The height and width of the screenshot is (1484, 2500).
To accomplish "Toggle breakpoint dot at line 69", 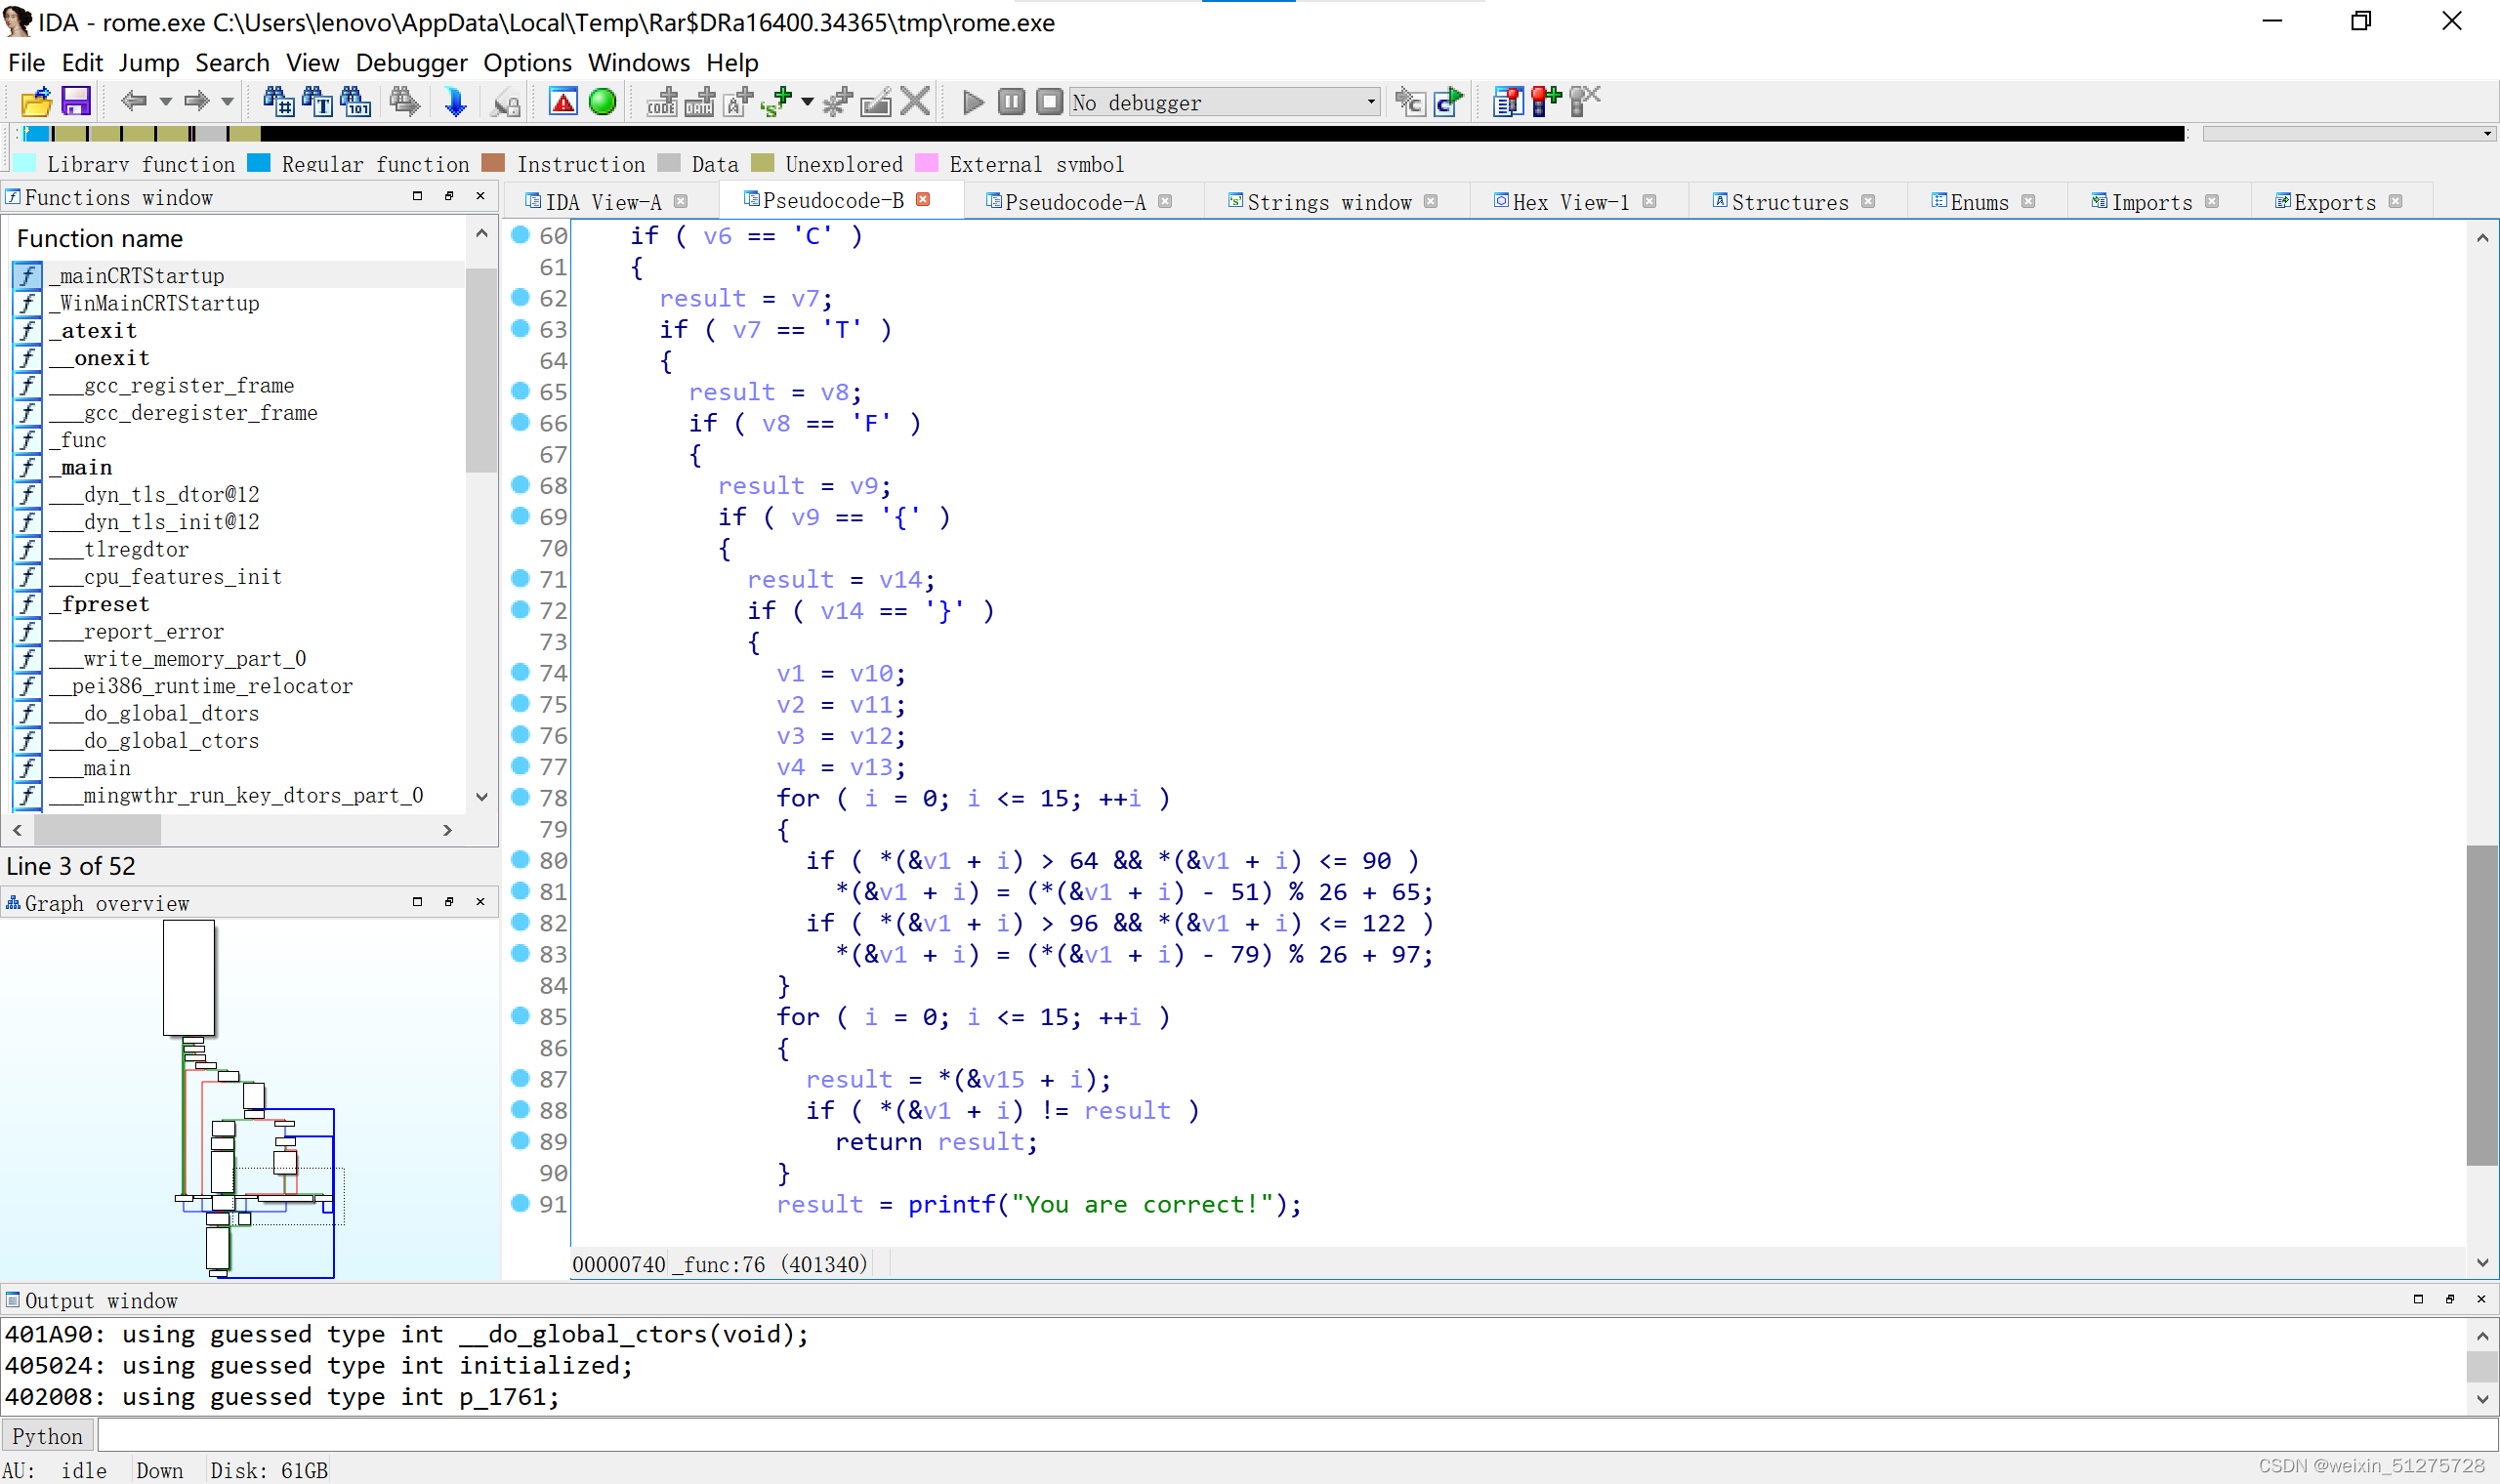I will click(x=520, y=516).
